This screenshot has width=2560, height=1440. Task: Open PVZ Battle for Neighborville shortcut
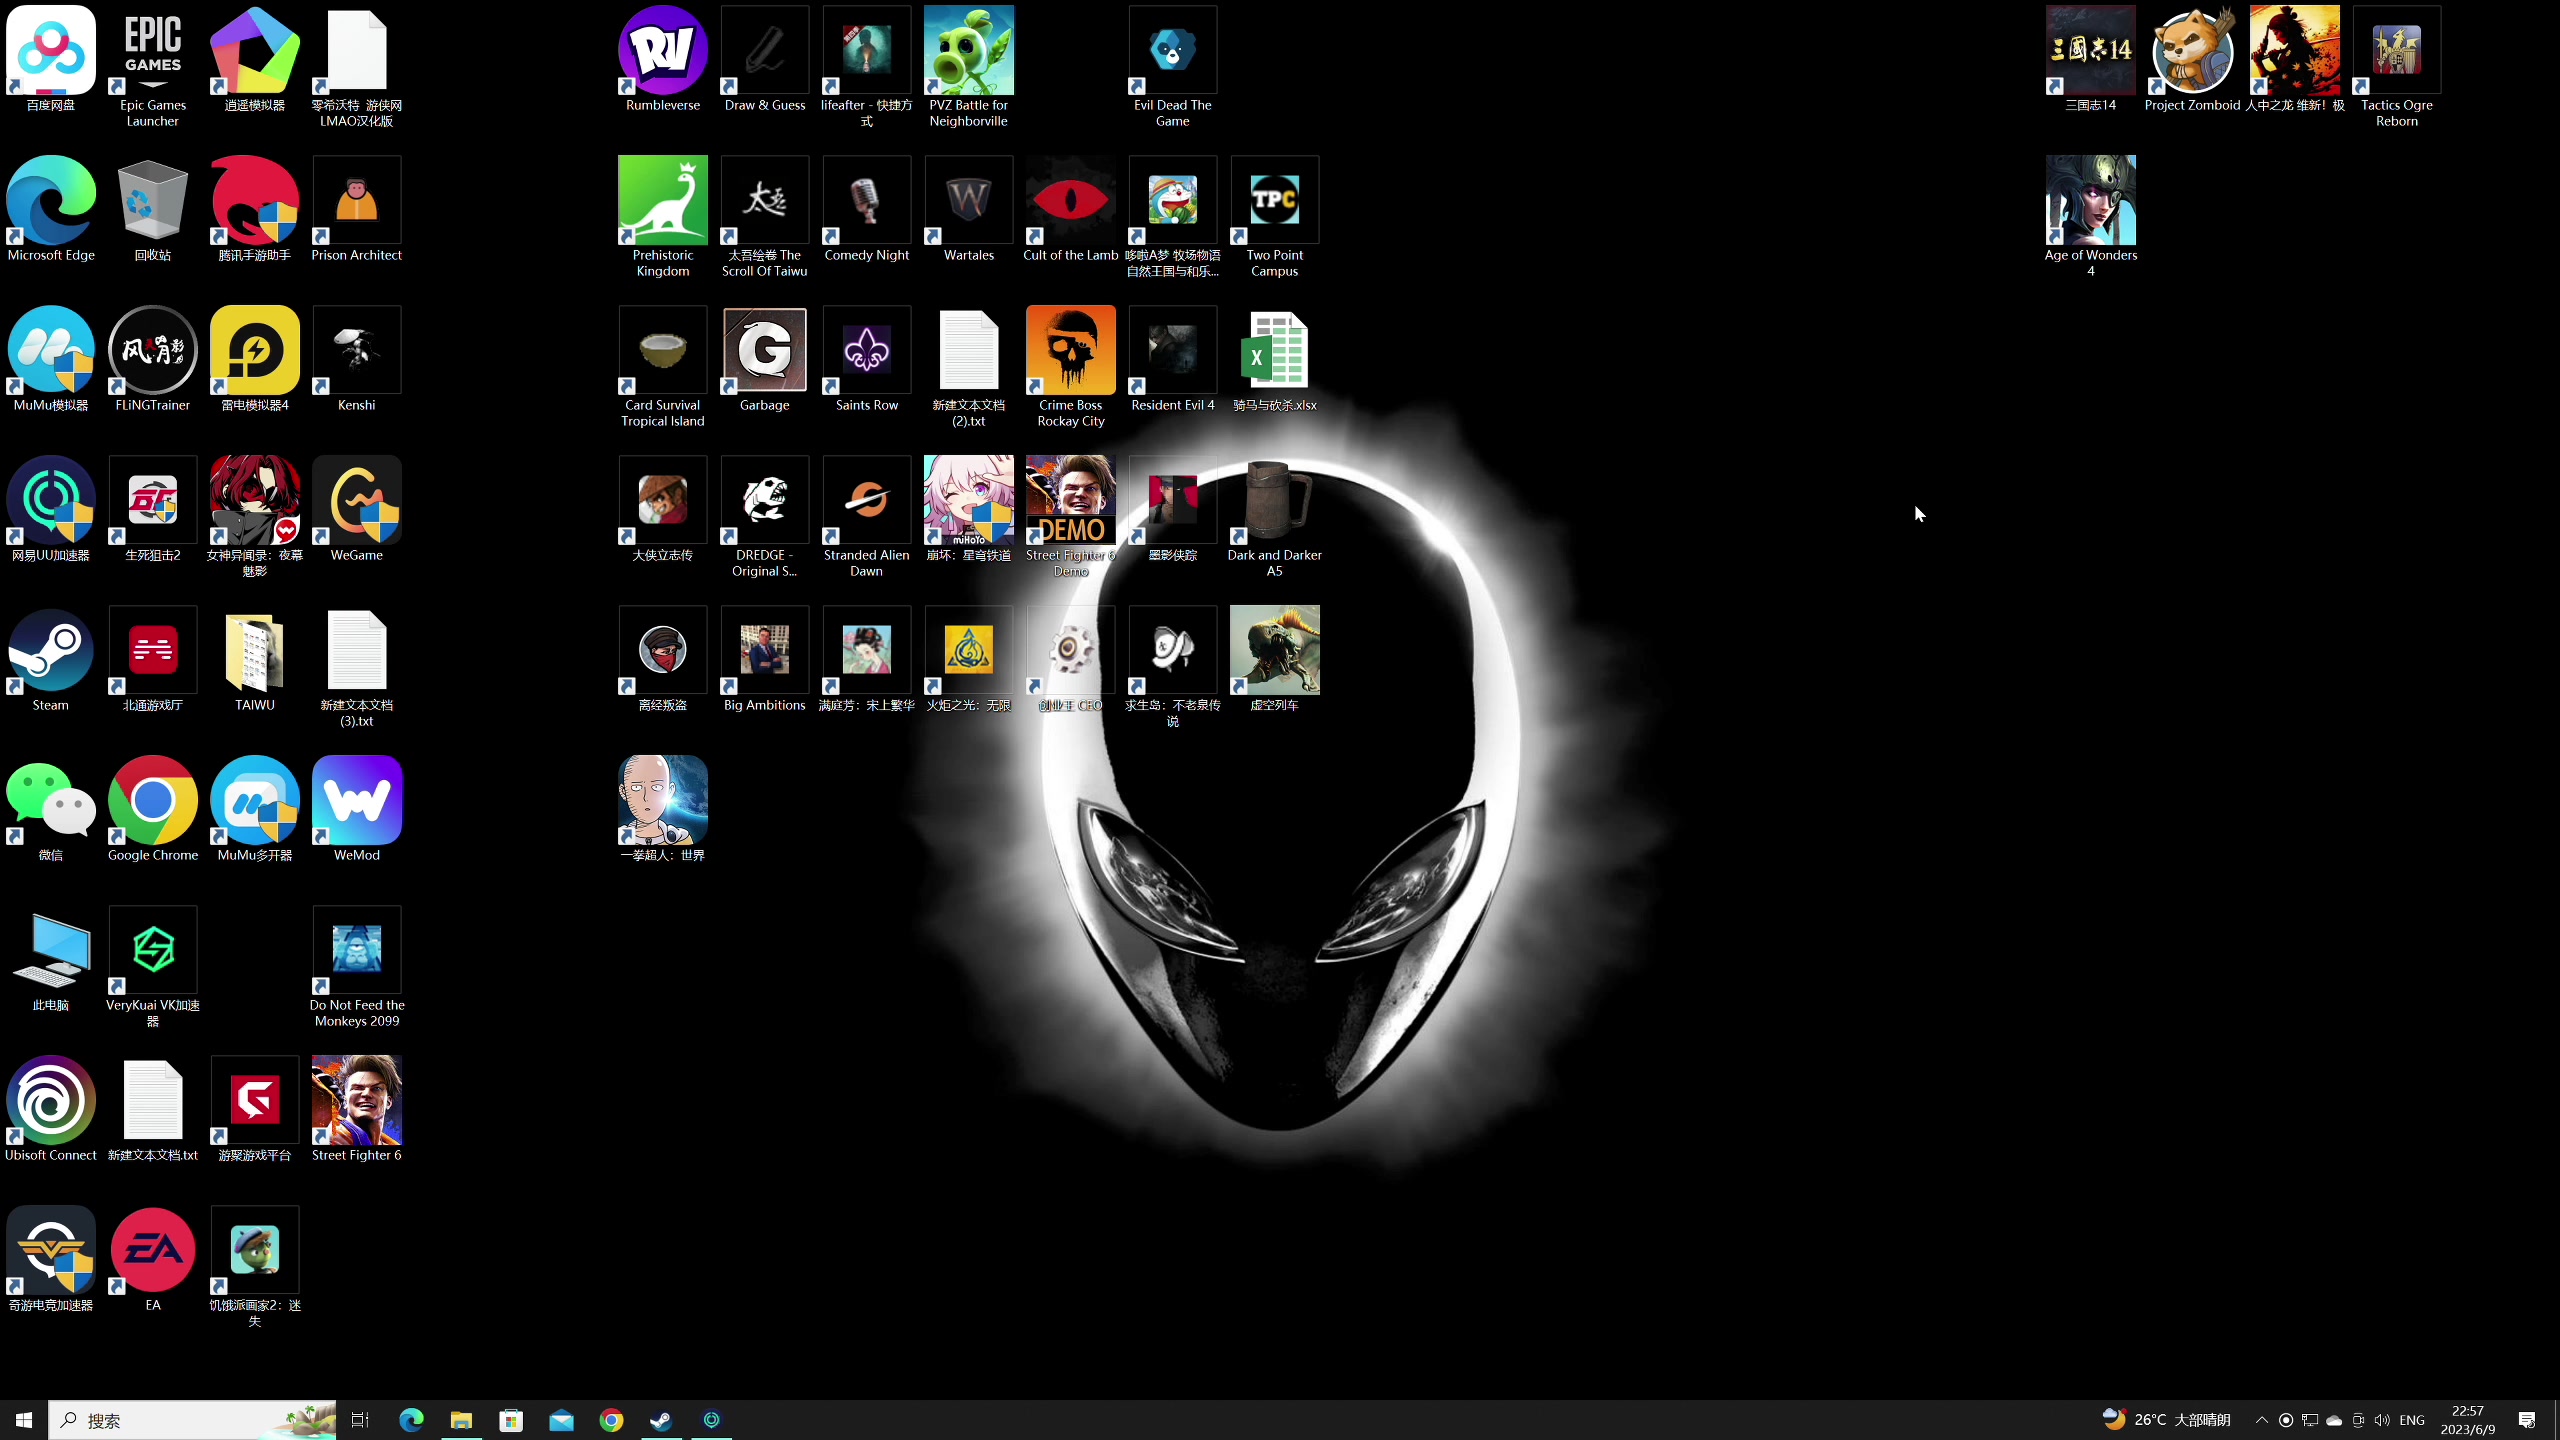[969, 68]
